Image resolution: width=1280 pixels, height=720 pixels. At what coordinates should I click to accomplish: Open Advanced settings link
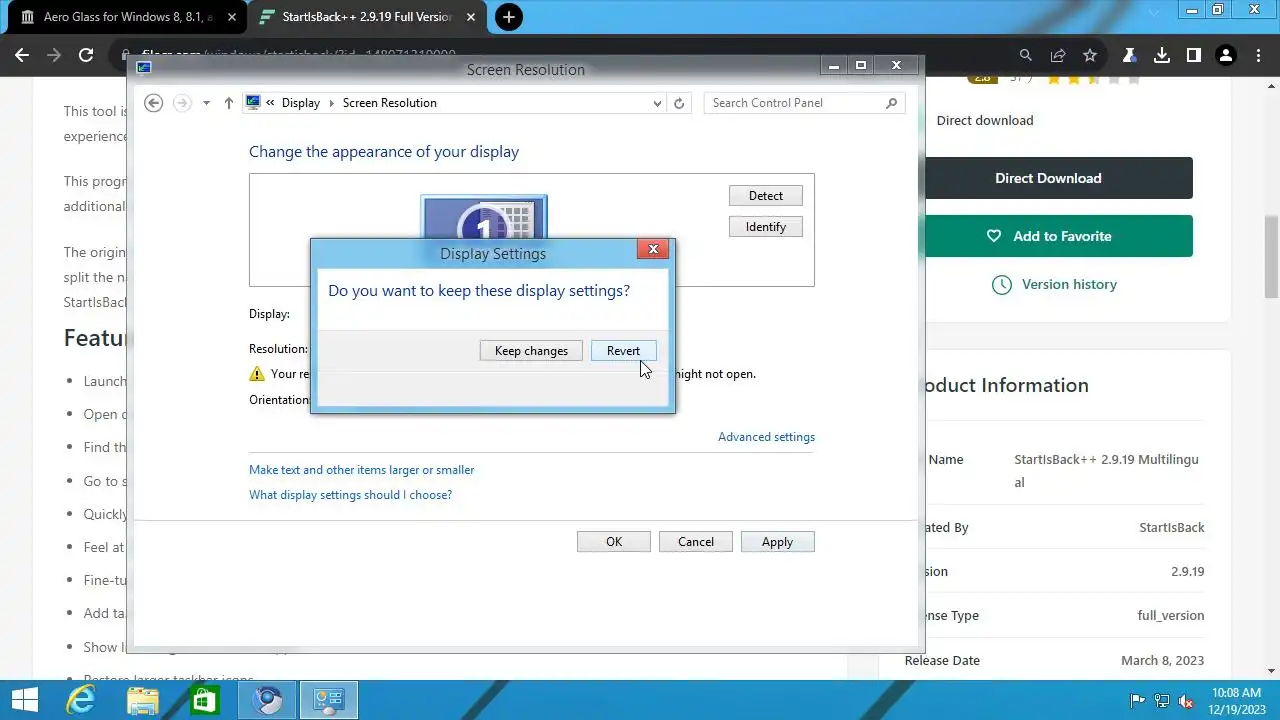click(x=766, y=437)
